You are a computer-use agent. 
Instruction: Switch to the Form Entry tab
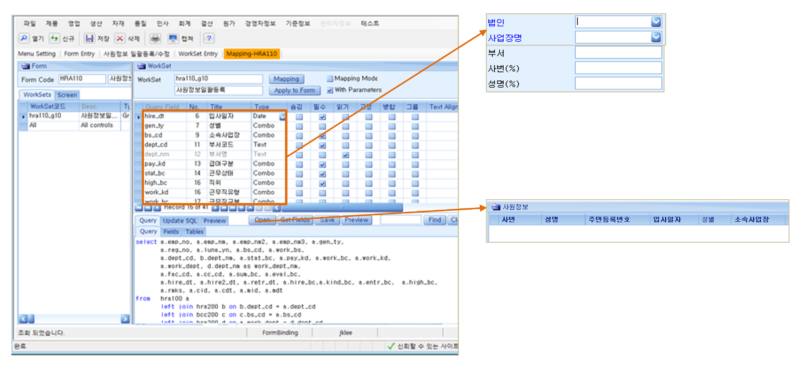[79, 54]
